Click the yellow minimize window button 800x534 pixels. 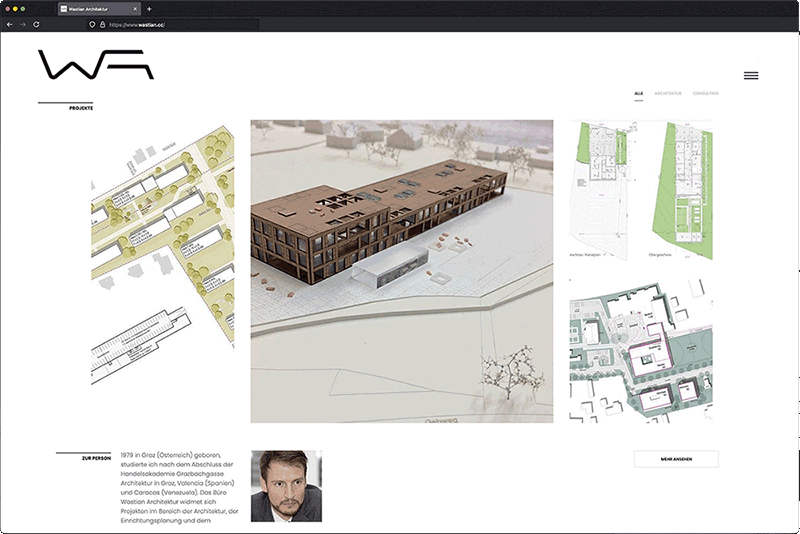tap(15, 9)
